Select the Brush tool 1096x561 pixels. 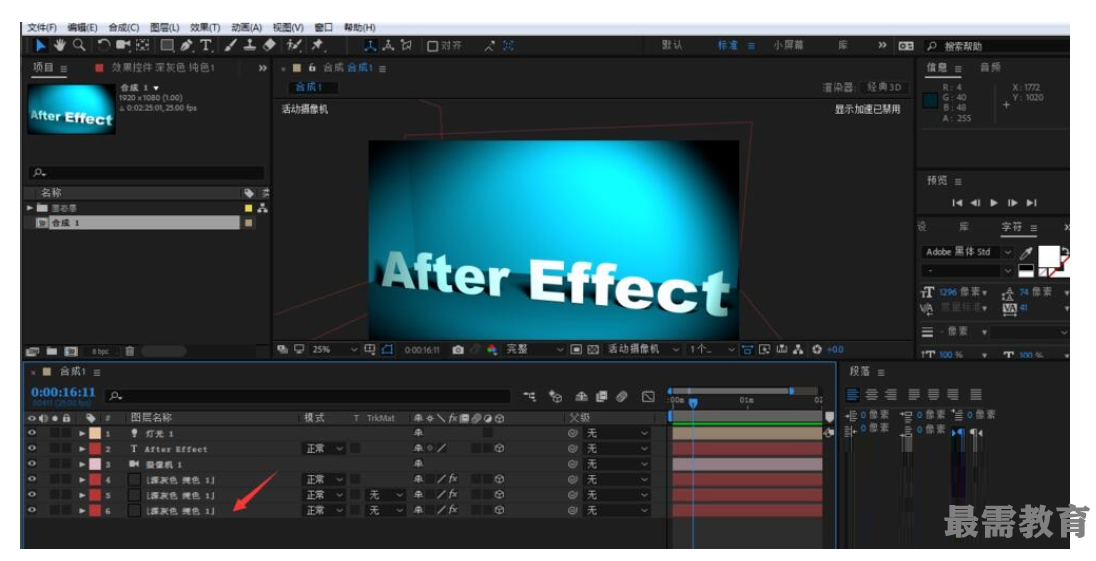click(231, 45)
